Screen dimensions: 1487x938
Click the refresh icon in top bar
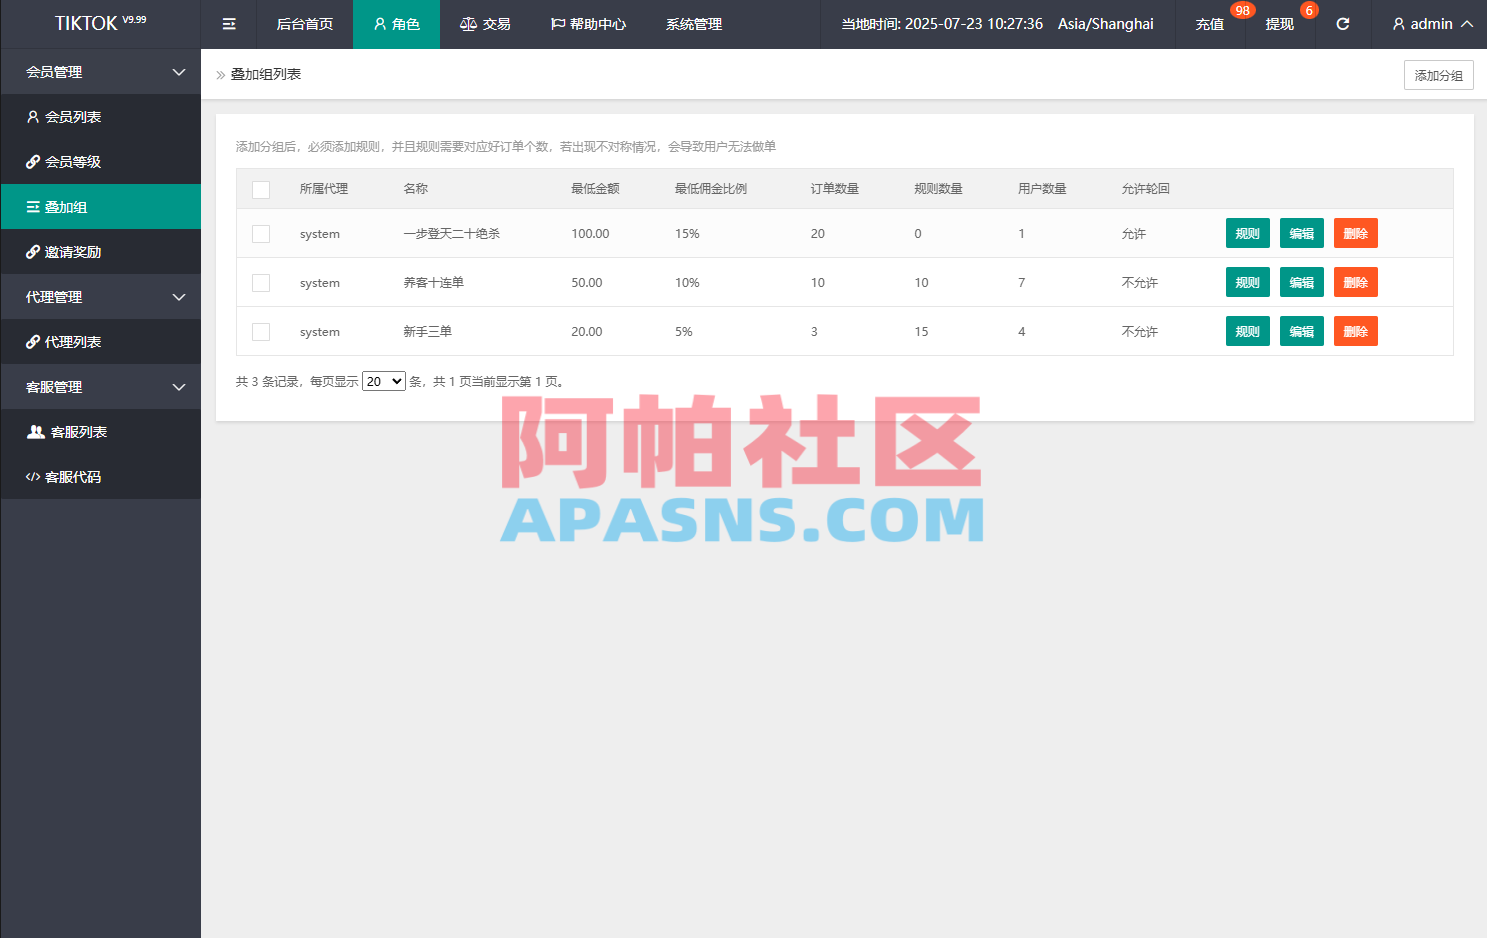pos(1343,24)
